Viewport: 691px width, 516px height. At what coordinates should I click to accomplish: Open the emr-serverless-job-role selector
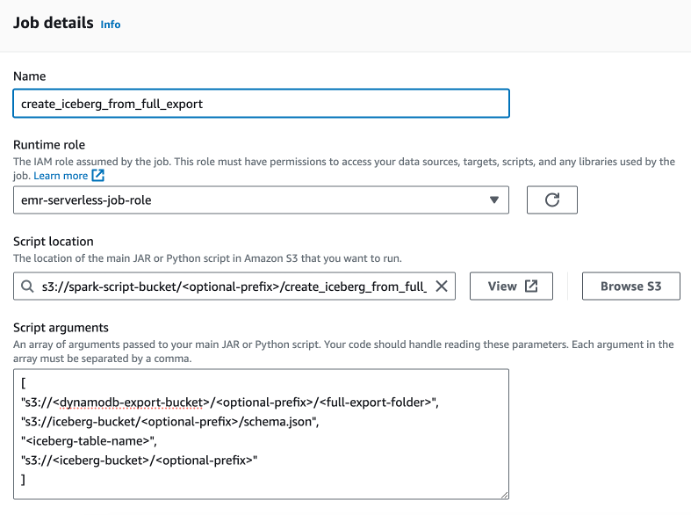pyautogui.click(x=261, y=200)
